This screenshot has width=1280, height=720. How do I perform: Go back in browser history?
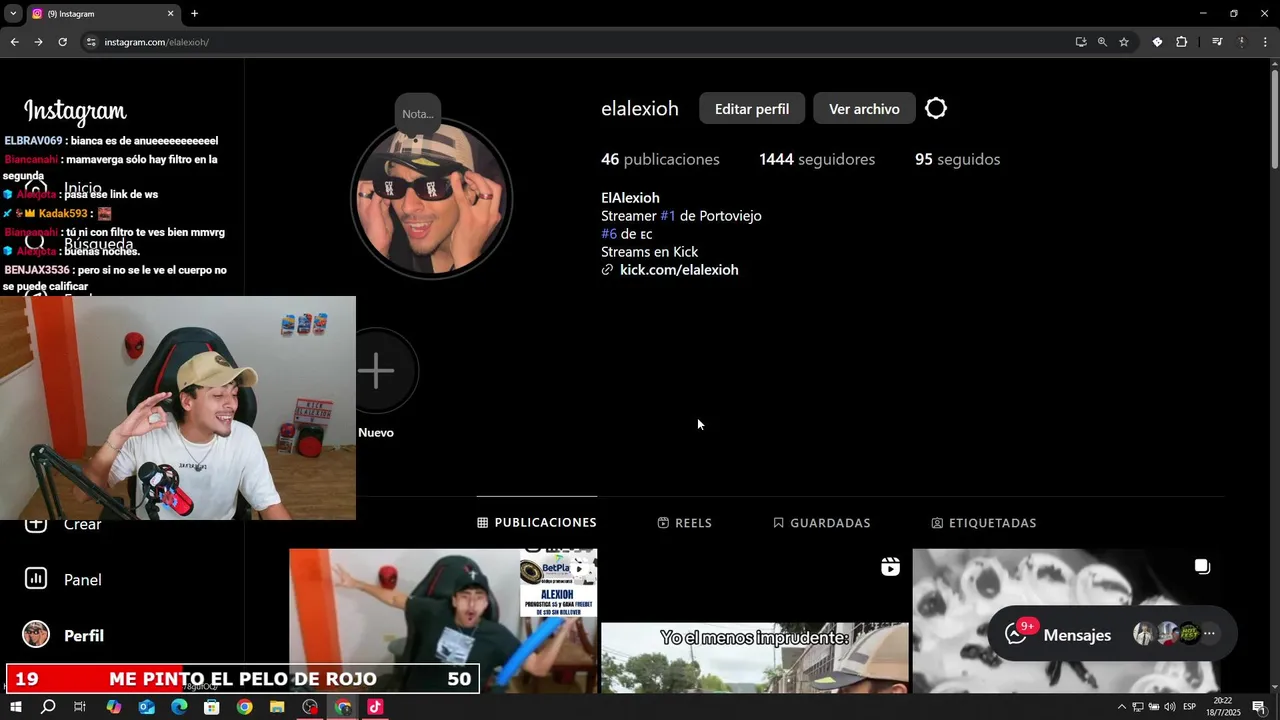(14, 42)
